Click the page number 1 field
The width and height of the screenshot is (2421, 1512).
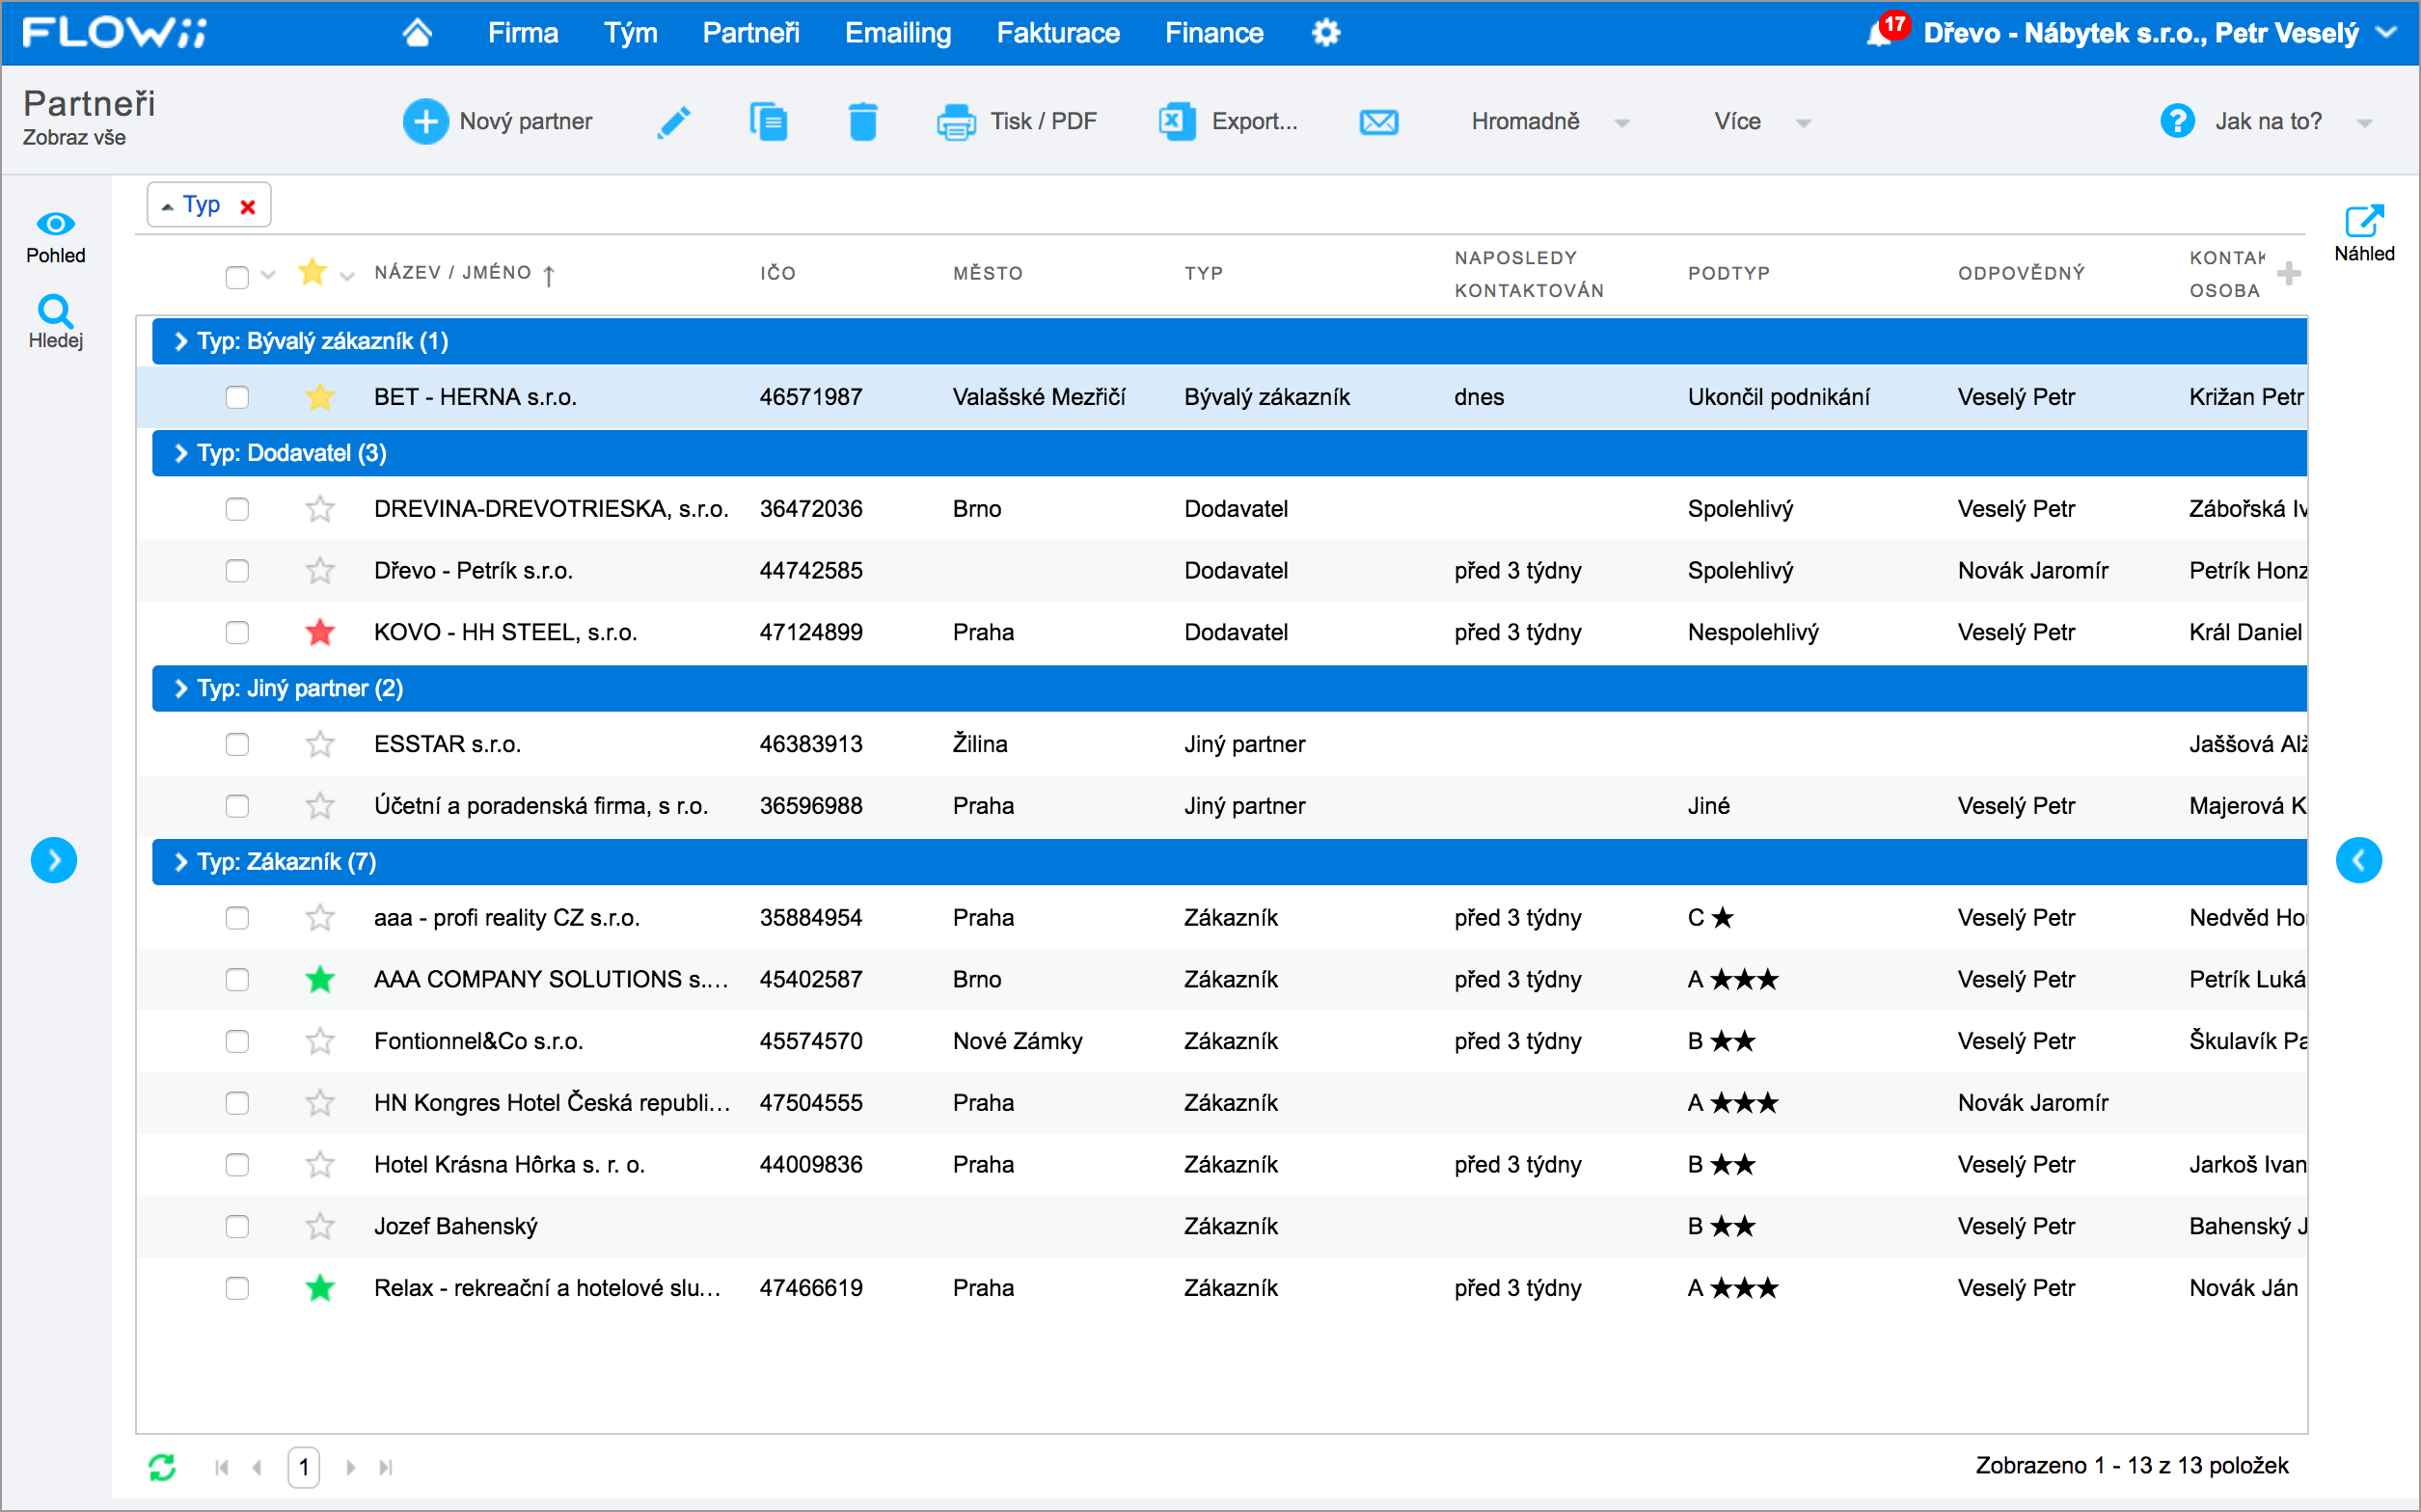coord(304,1467)
